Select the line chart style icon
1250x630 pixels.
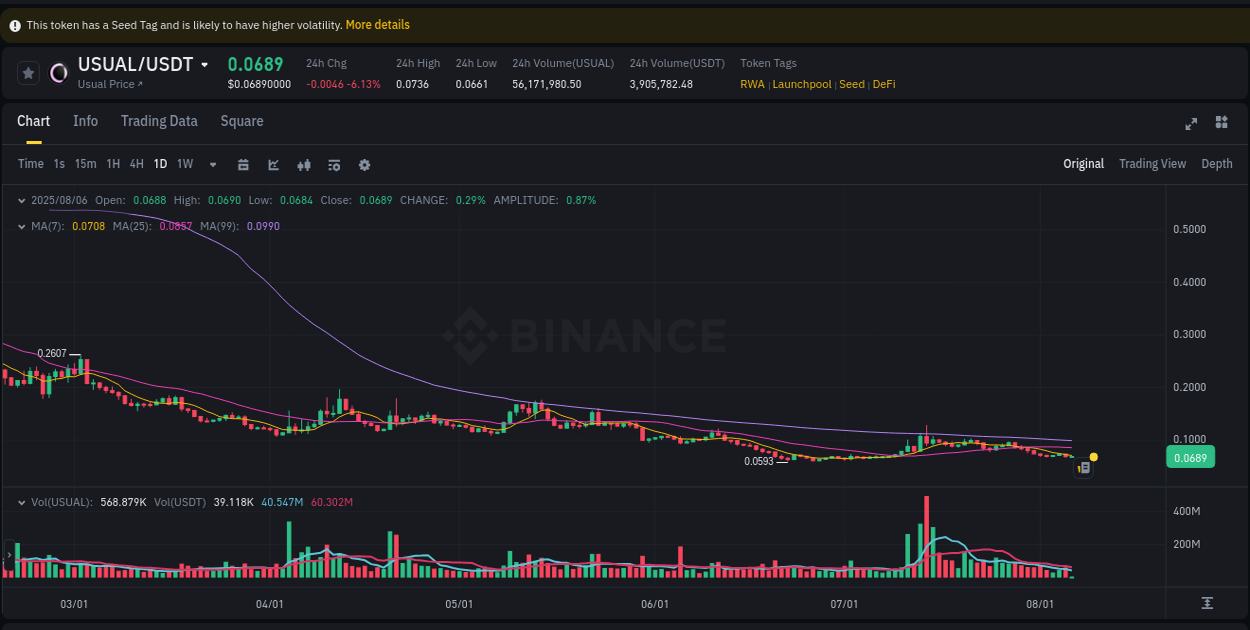click(x=273, y=163)
